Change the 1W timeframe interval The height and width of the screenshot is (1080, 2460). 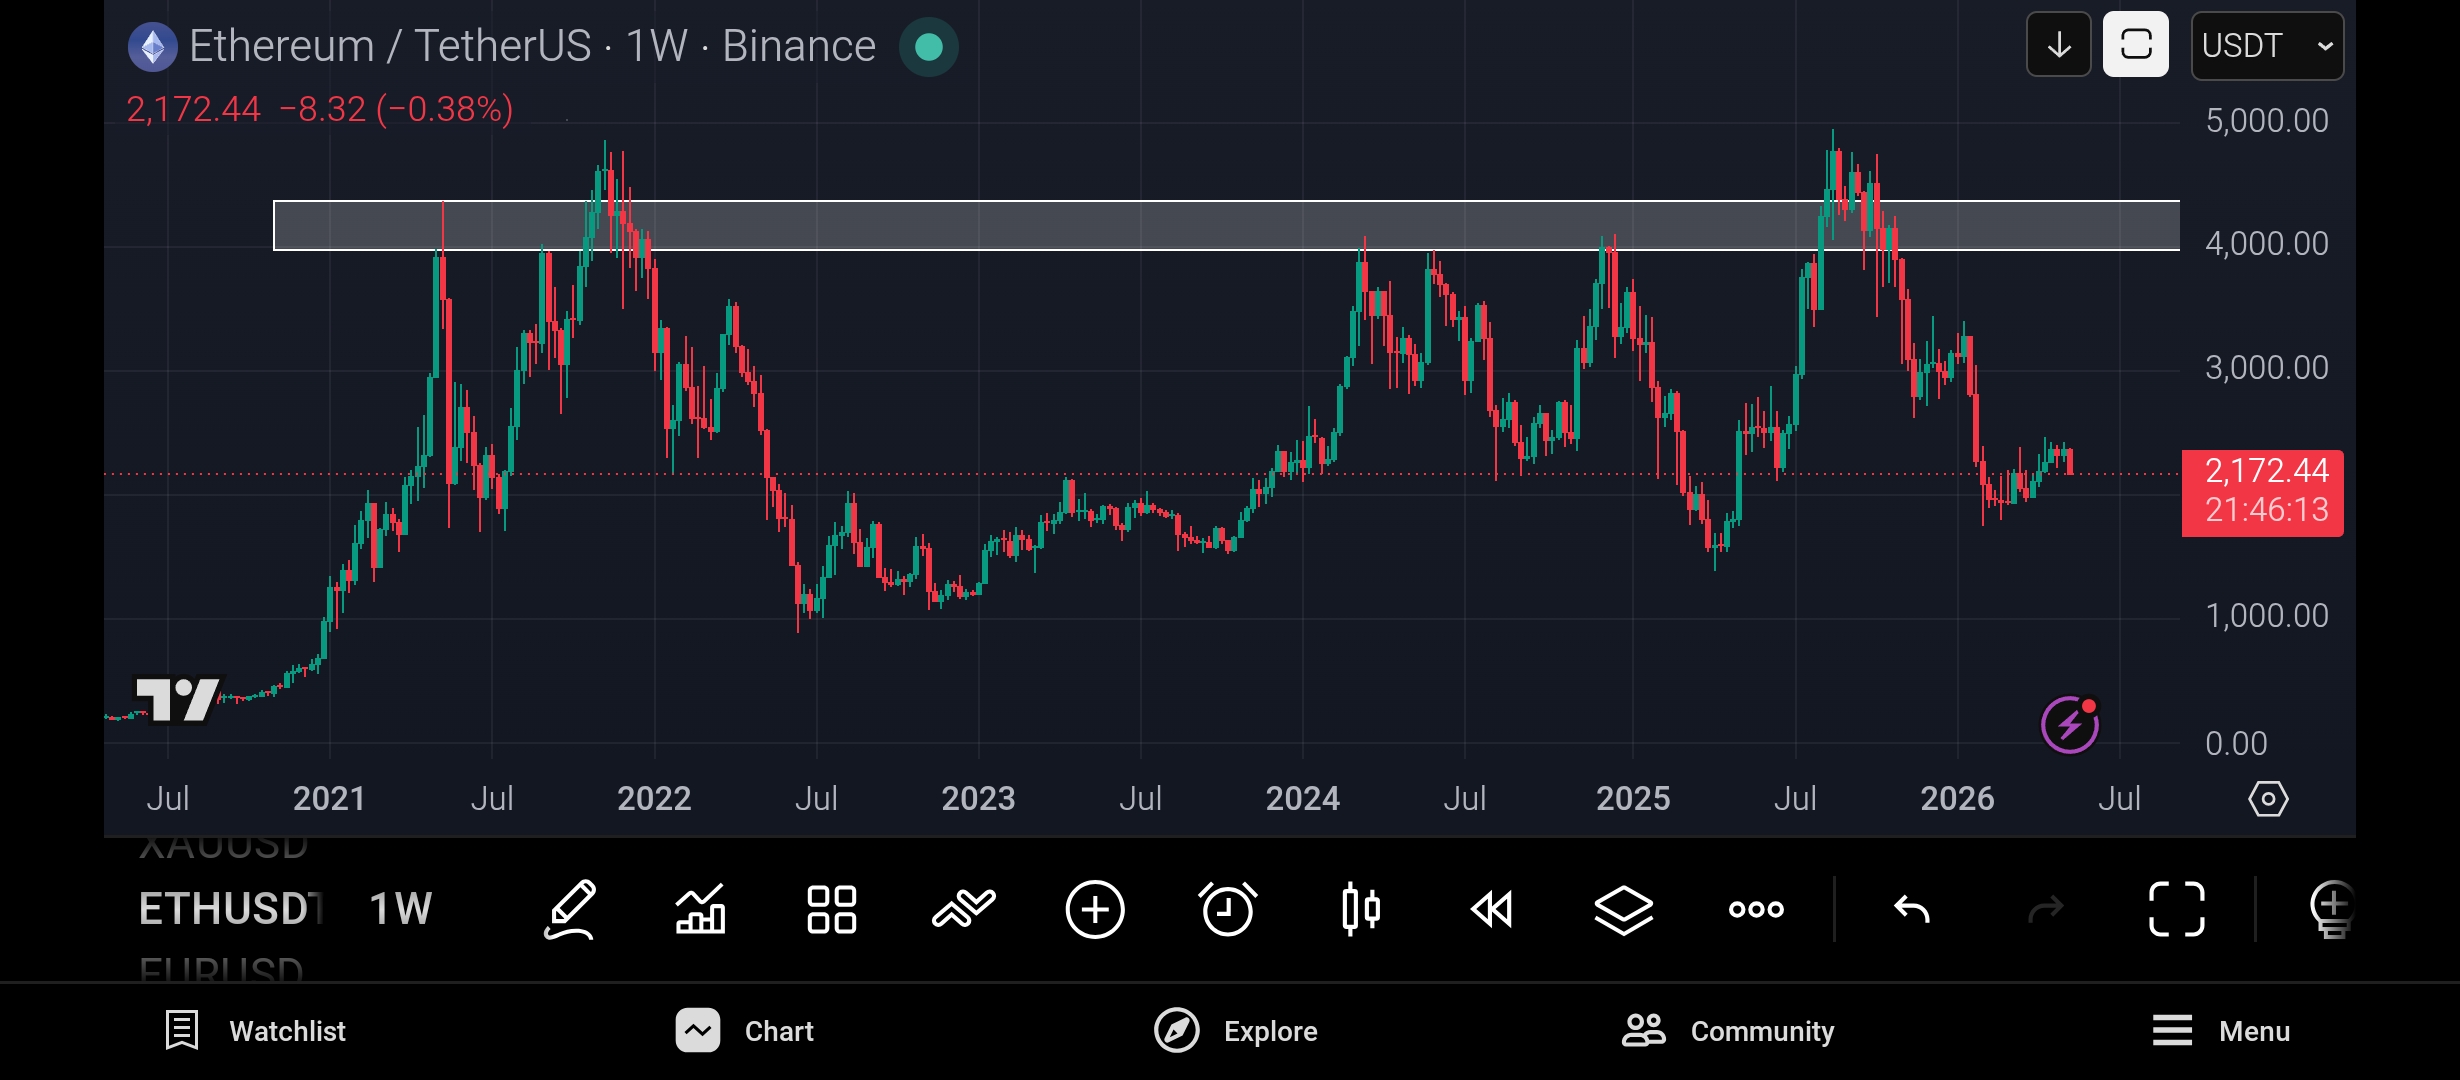(x=400, y=909)
